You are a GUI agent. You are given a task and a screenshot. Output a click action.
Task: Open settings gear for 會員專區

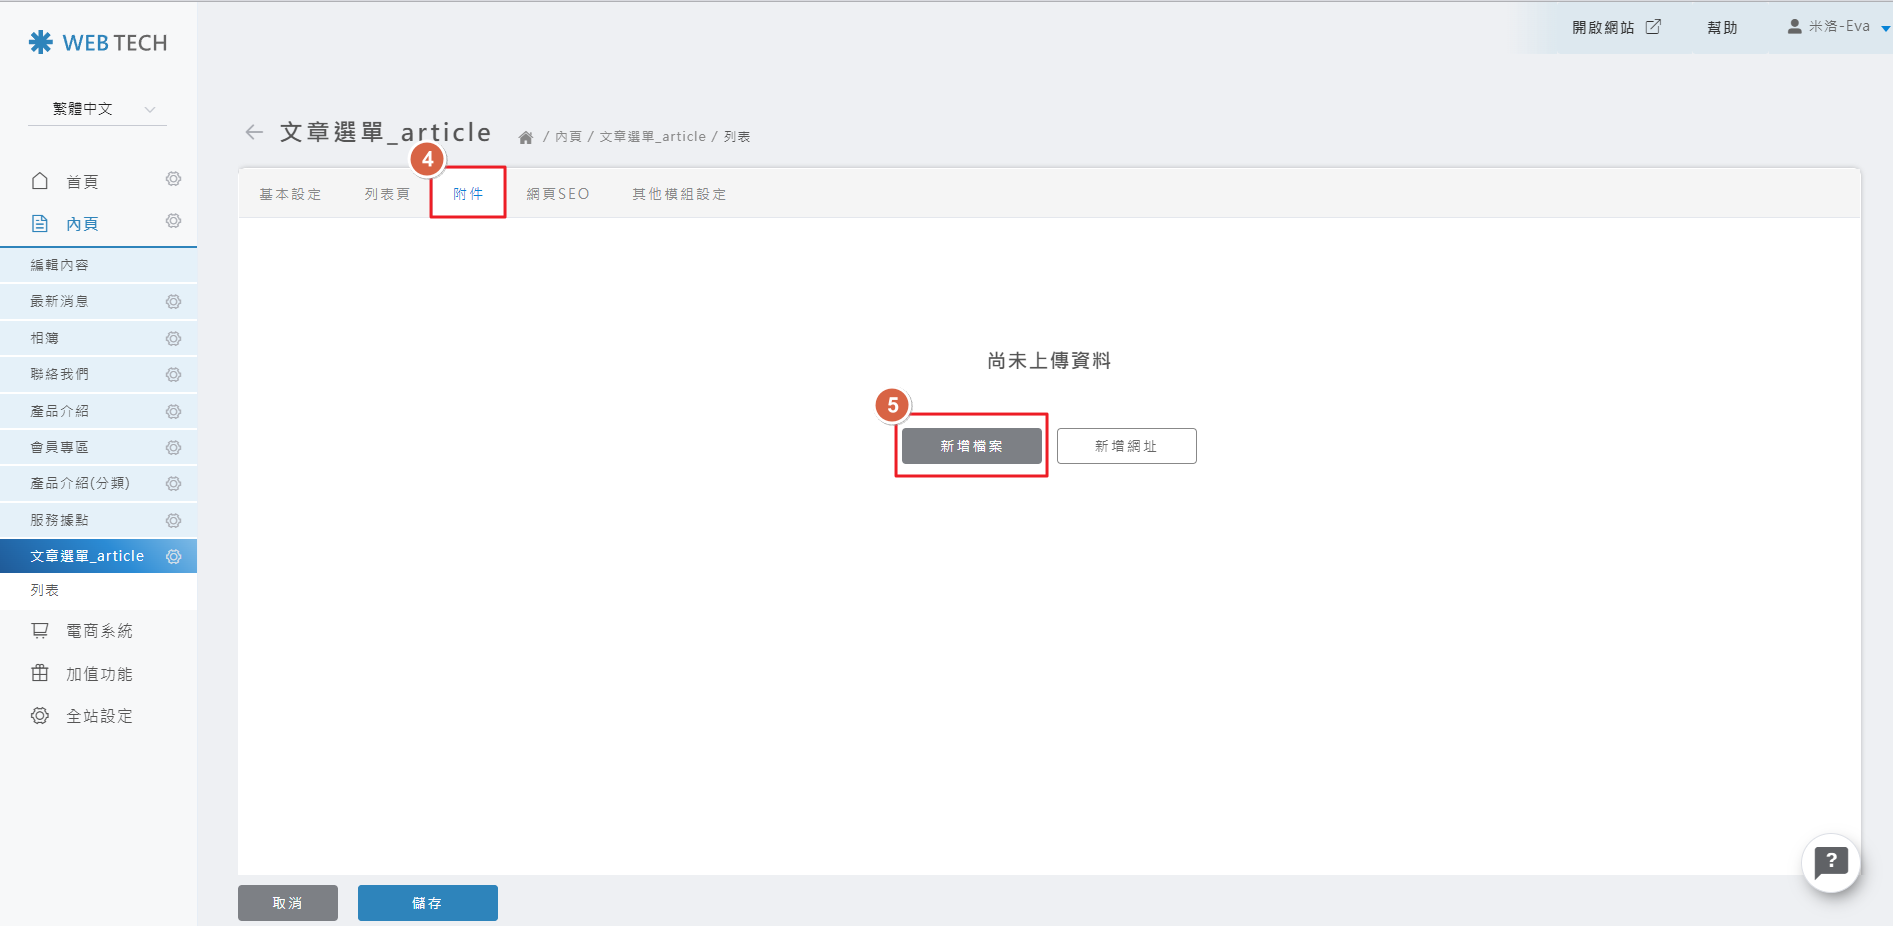[173, 448]
